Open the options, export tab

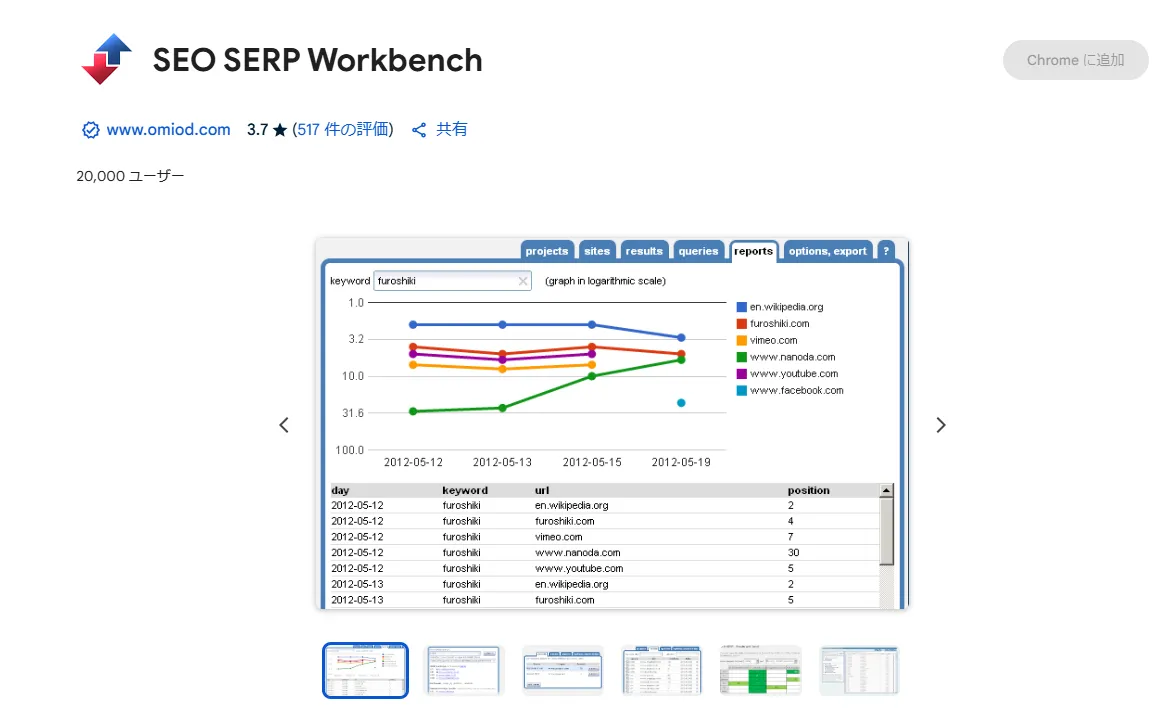pyautogui.click(x=827, y=251)
